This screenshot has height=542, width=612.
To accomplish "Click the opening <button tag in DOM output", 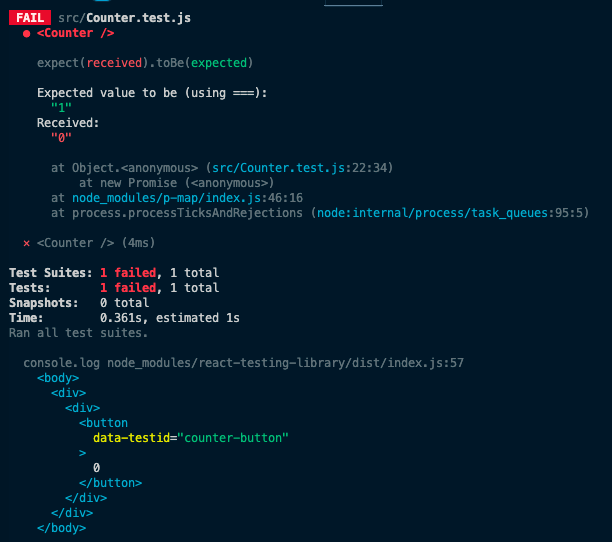I will point(104,423).
